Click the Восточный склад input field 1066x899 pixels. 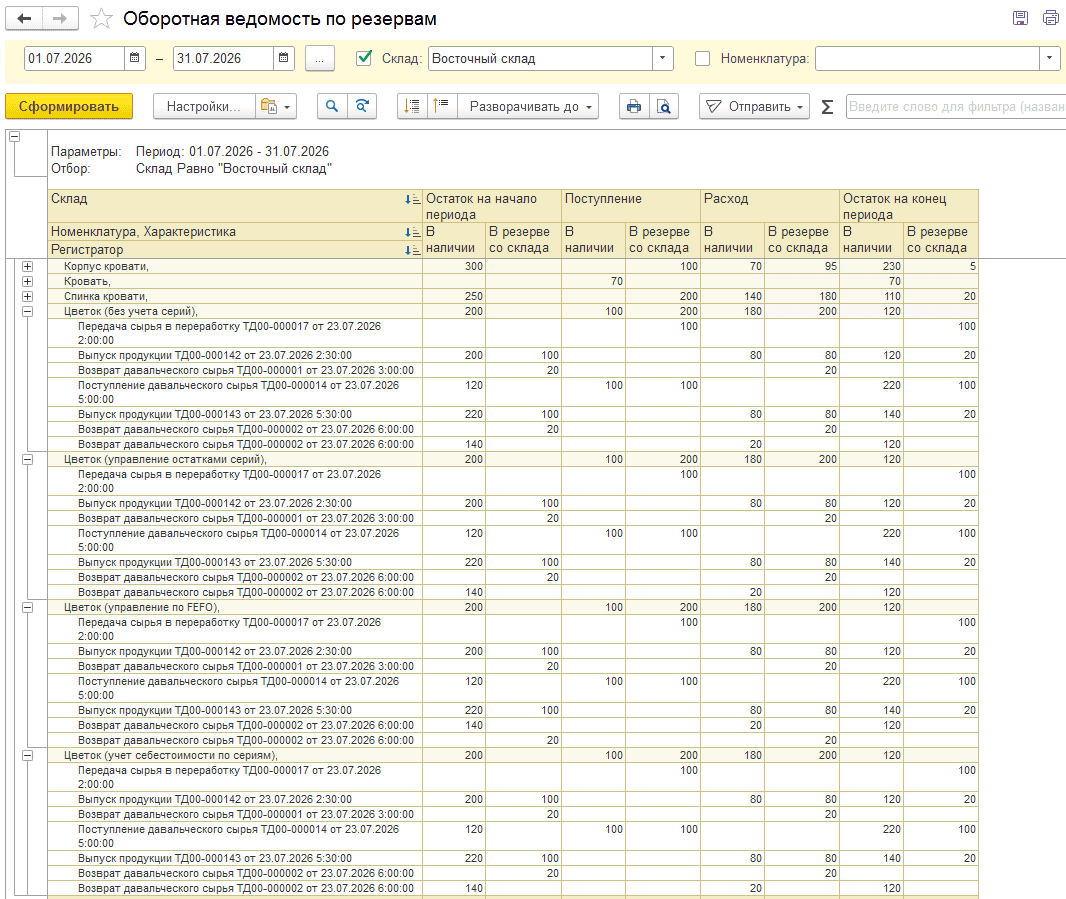pyautogui.click(x=540, y=58)
